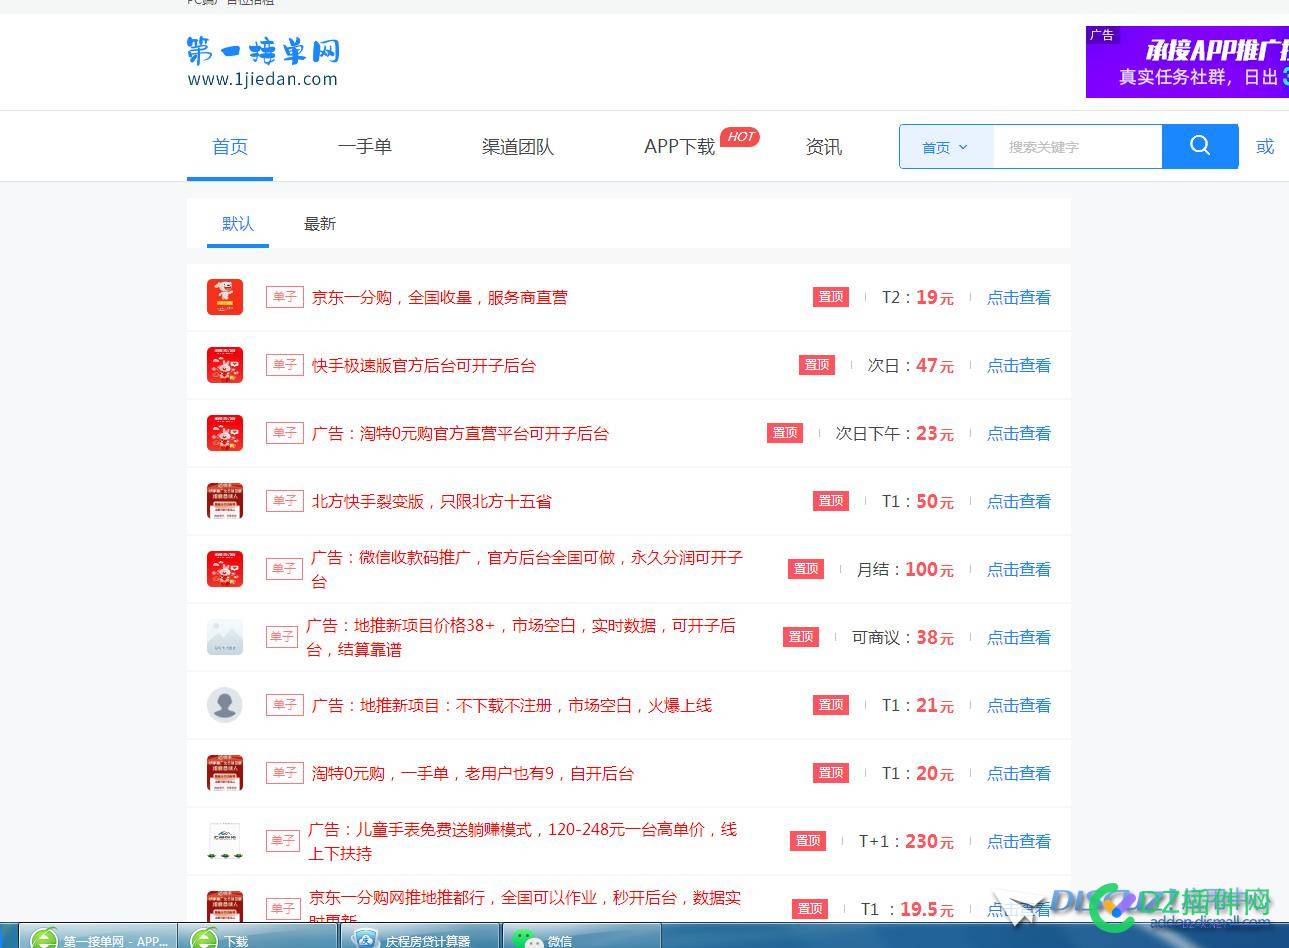Screen dimensions: 1289x948
Task: Click the HOT badge beside APP下载
Action: tap(740, 137)
